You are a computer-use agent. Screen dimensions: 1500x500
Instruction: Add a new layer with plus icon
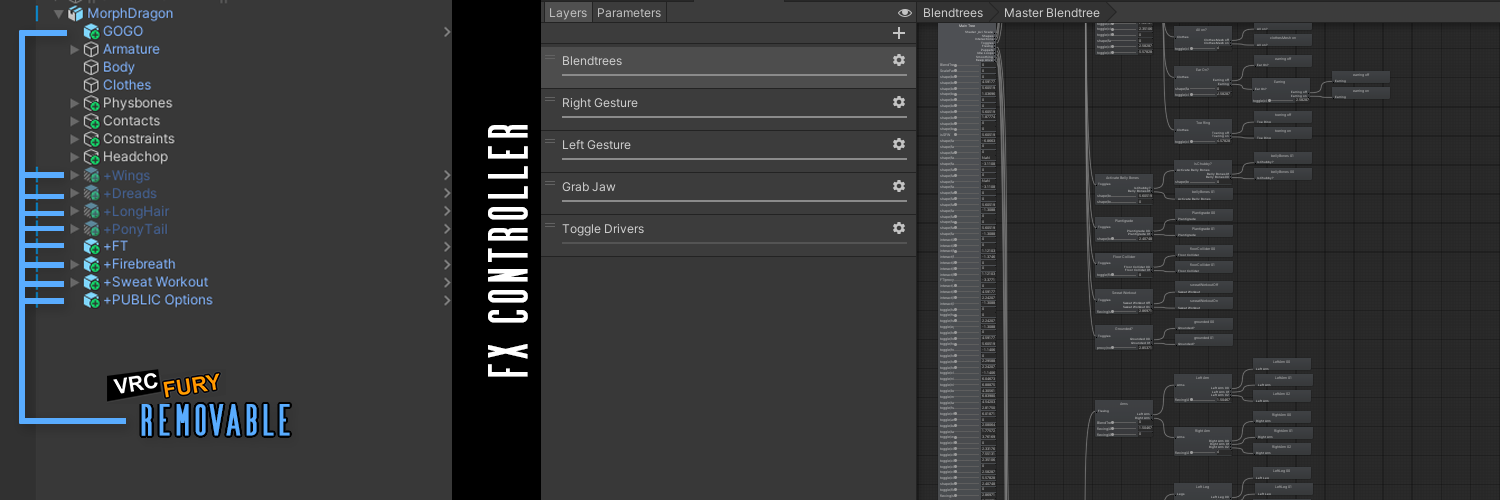898,33
